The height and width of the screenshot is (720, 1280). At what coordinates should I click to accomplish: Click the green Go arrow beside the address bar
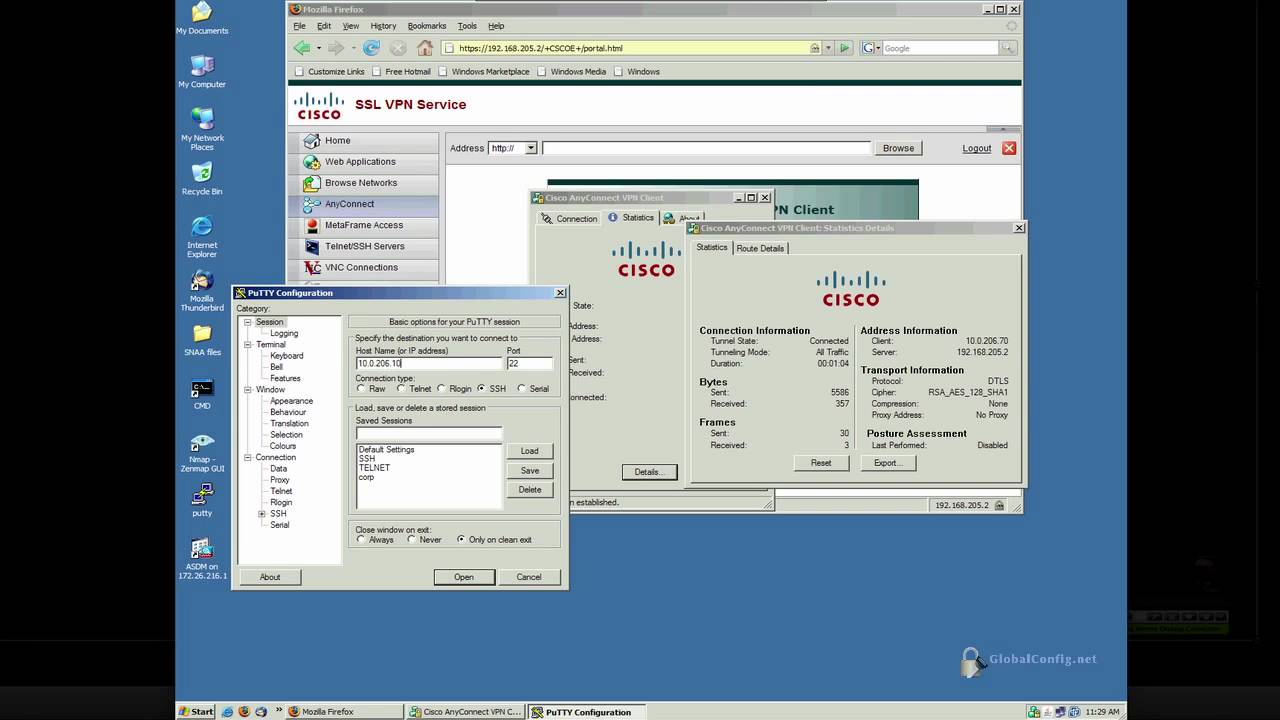click(845, 48)
